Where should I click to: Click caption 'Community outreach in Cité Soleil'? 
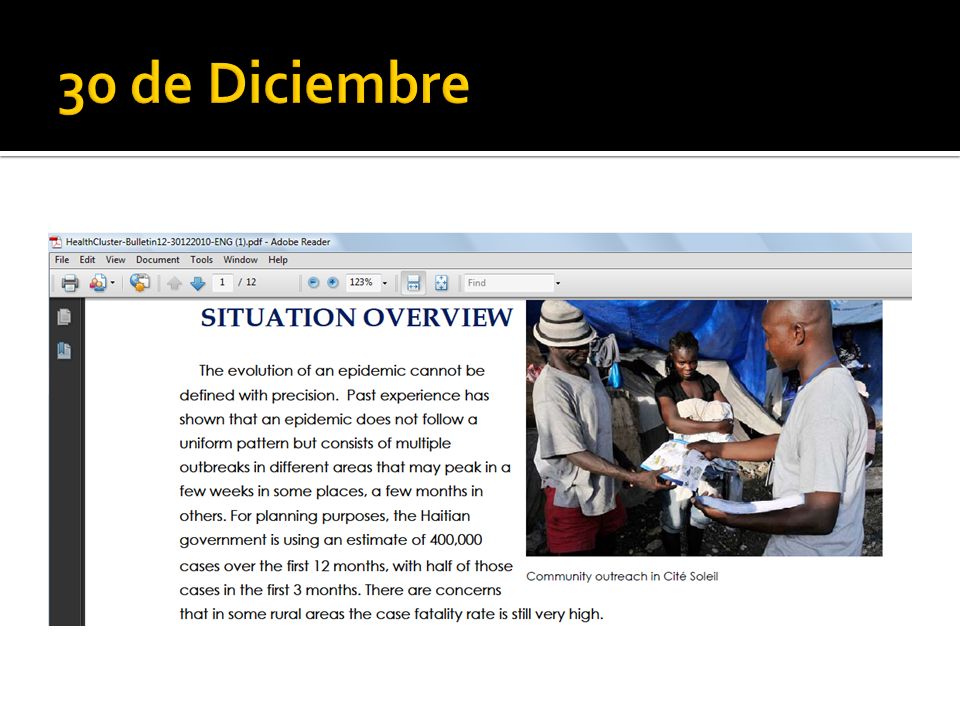tap(622, 576)
